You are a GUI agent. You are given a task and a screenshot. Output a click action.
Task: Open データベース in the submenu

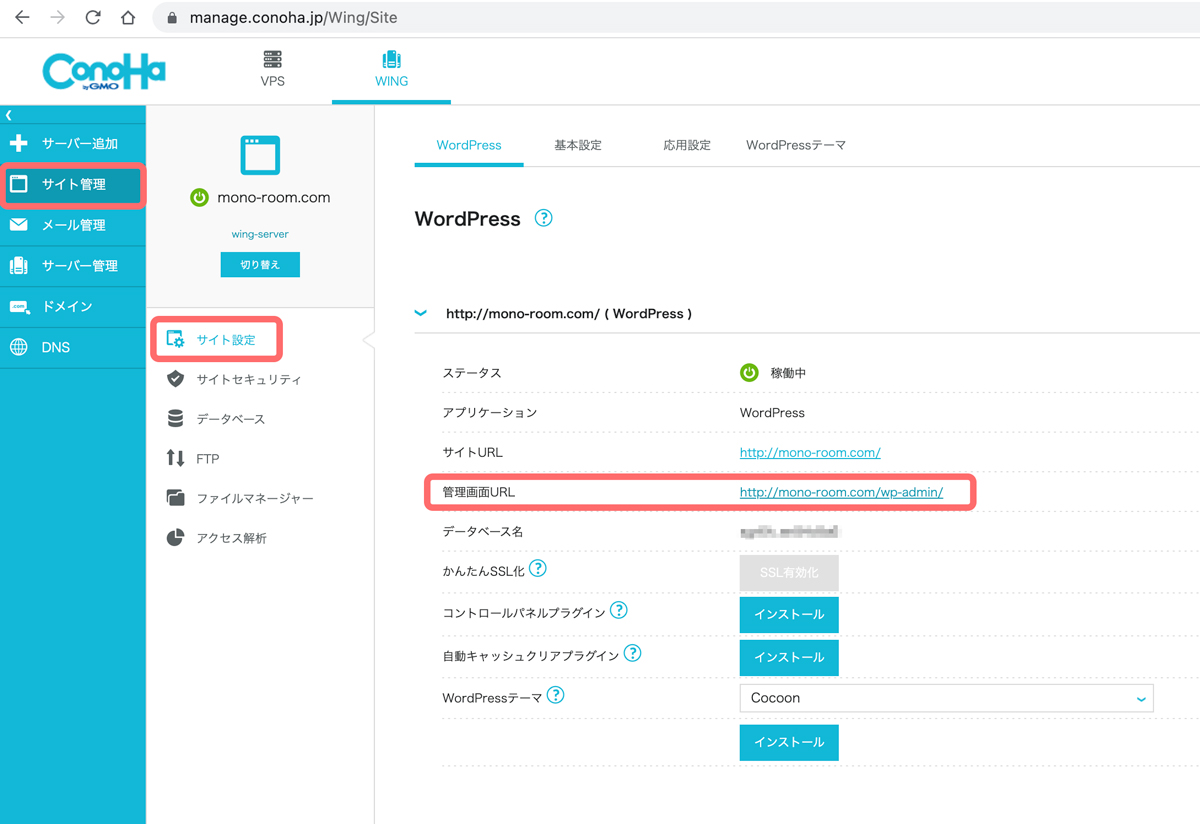pyautogui.click(x=231, y=419)
